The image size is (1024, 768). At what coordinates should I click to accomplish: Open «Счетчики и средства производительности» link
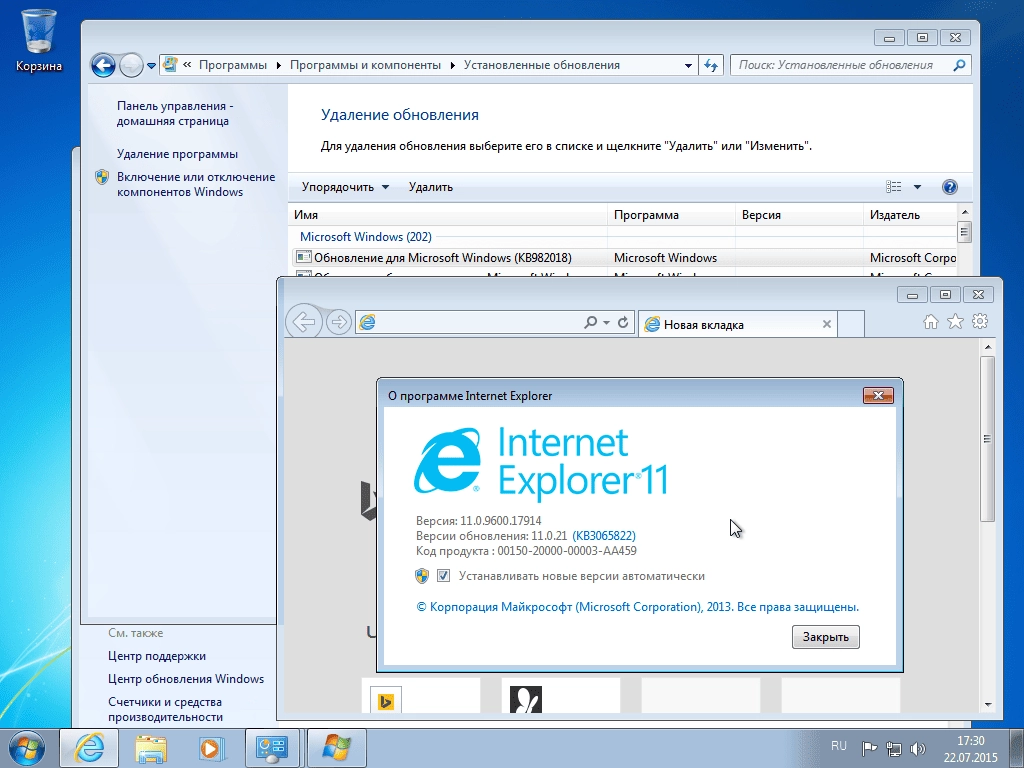pos(165,709)
